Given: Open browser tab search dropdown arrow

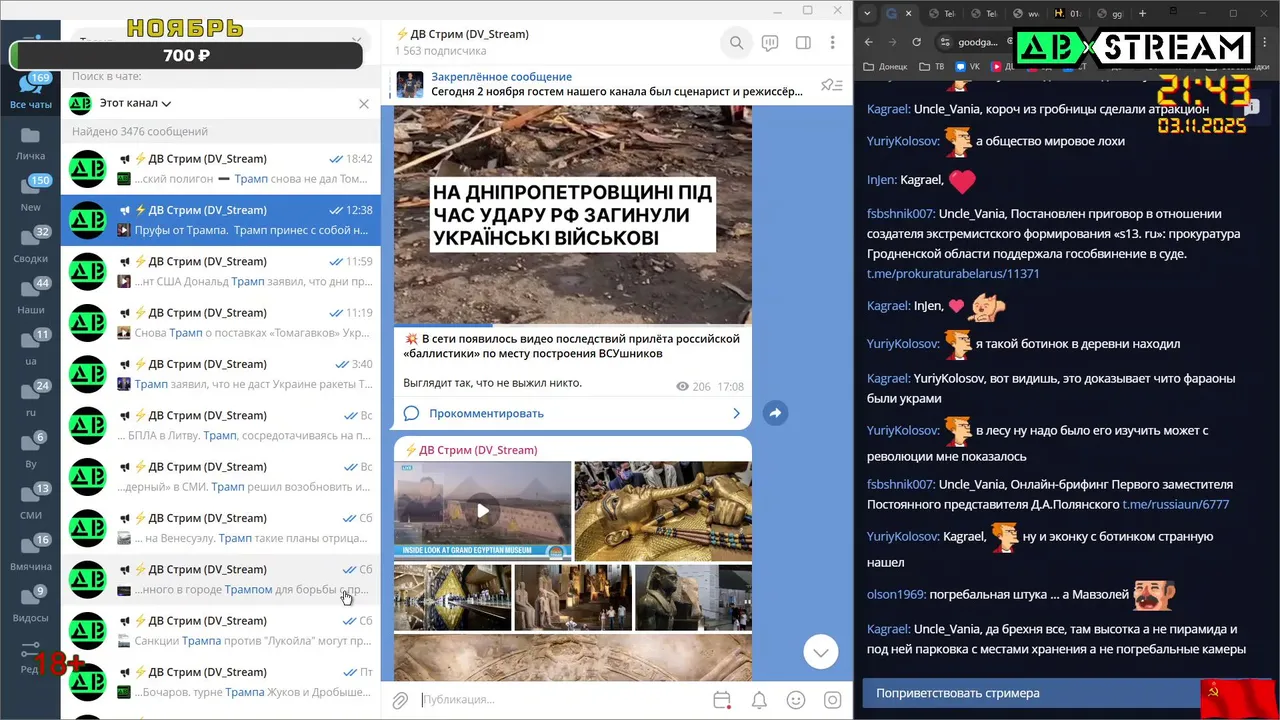Looking at the screenshot, I should pos(866,13).
